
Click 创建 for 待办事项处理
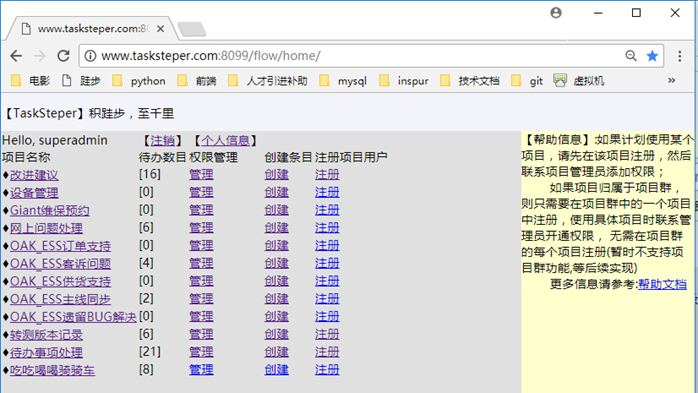tap(276, 352)
